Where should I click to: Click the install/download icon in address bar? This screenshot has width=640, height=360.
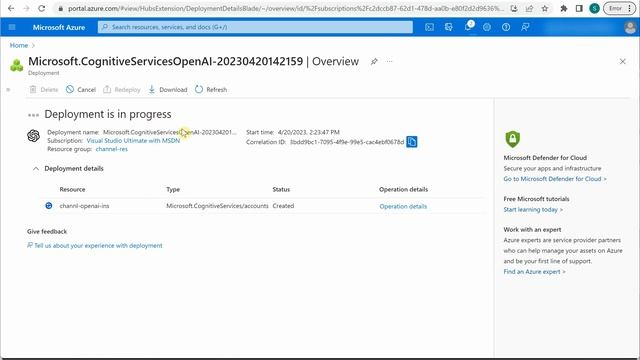pos(514,8)
